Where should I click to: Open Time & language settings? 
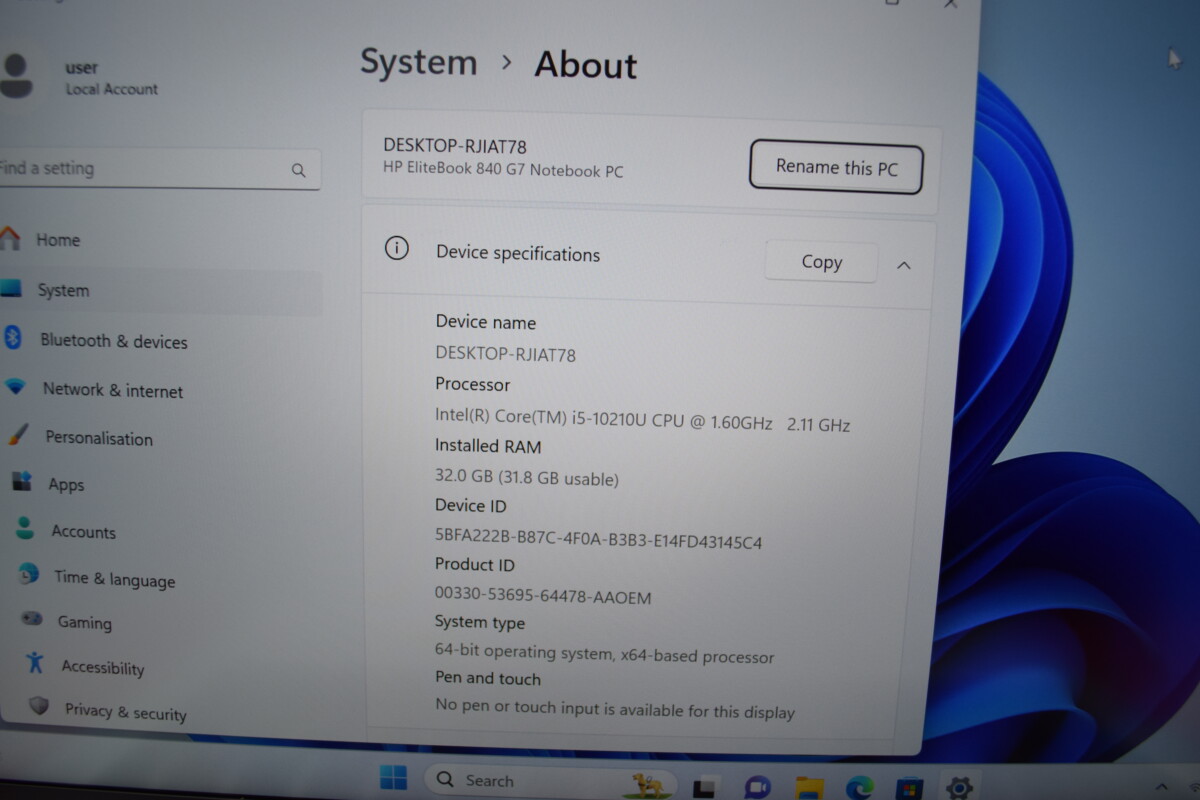tap(114, 579)
